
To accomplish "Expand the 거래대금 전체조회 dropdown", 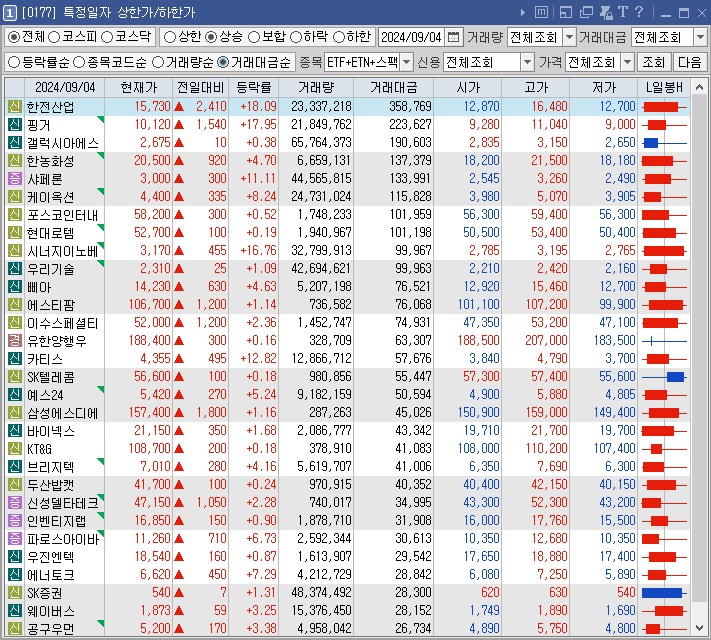I will click(701, 37).
